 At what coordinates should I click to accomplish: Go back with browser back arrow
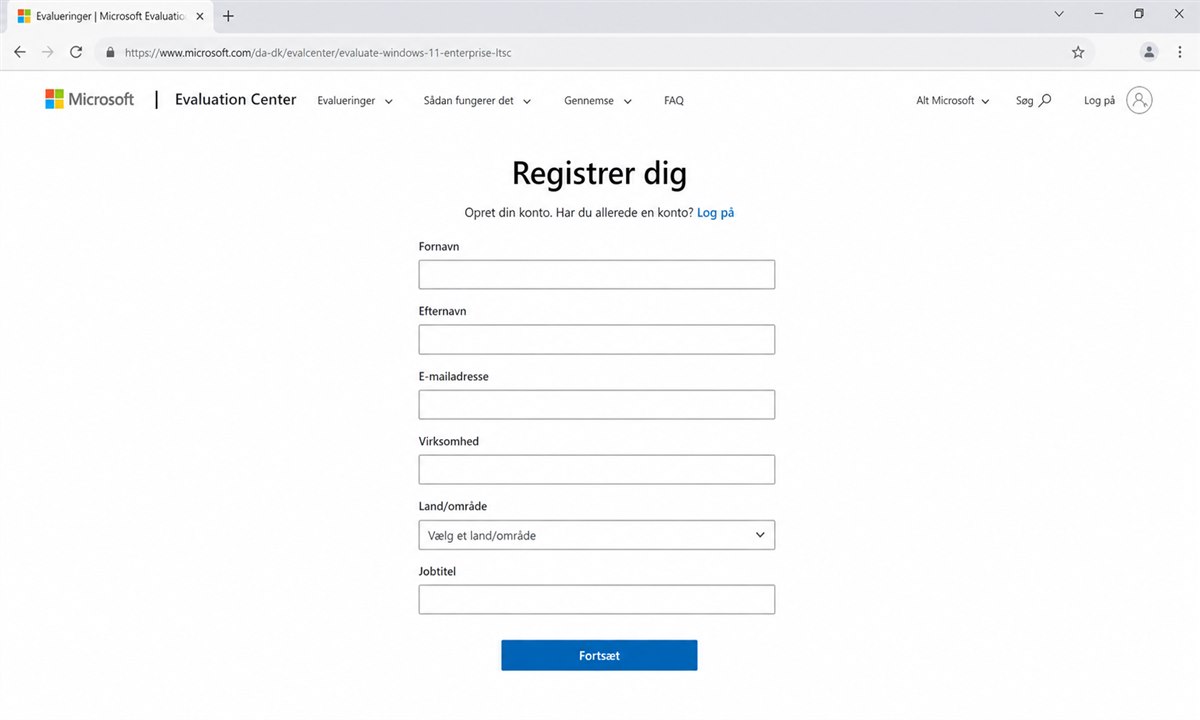click(x=19, y=52)
